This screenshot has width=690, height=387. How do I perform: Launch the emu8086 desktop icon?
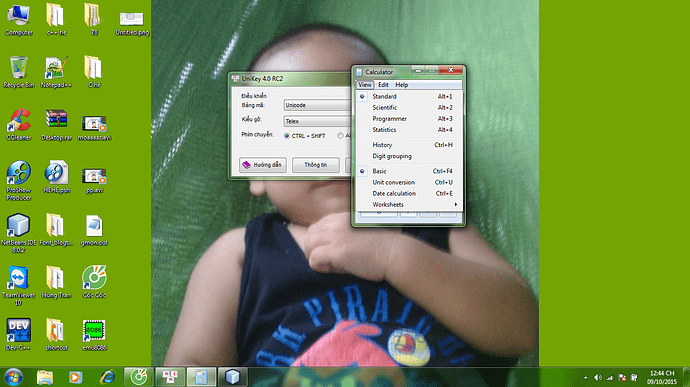[x=94, y=335]
